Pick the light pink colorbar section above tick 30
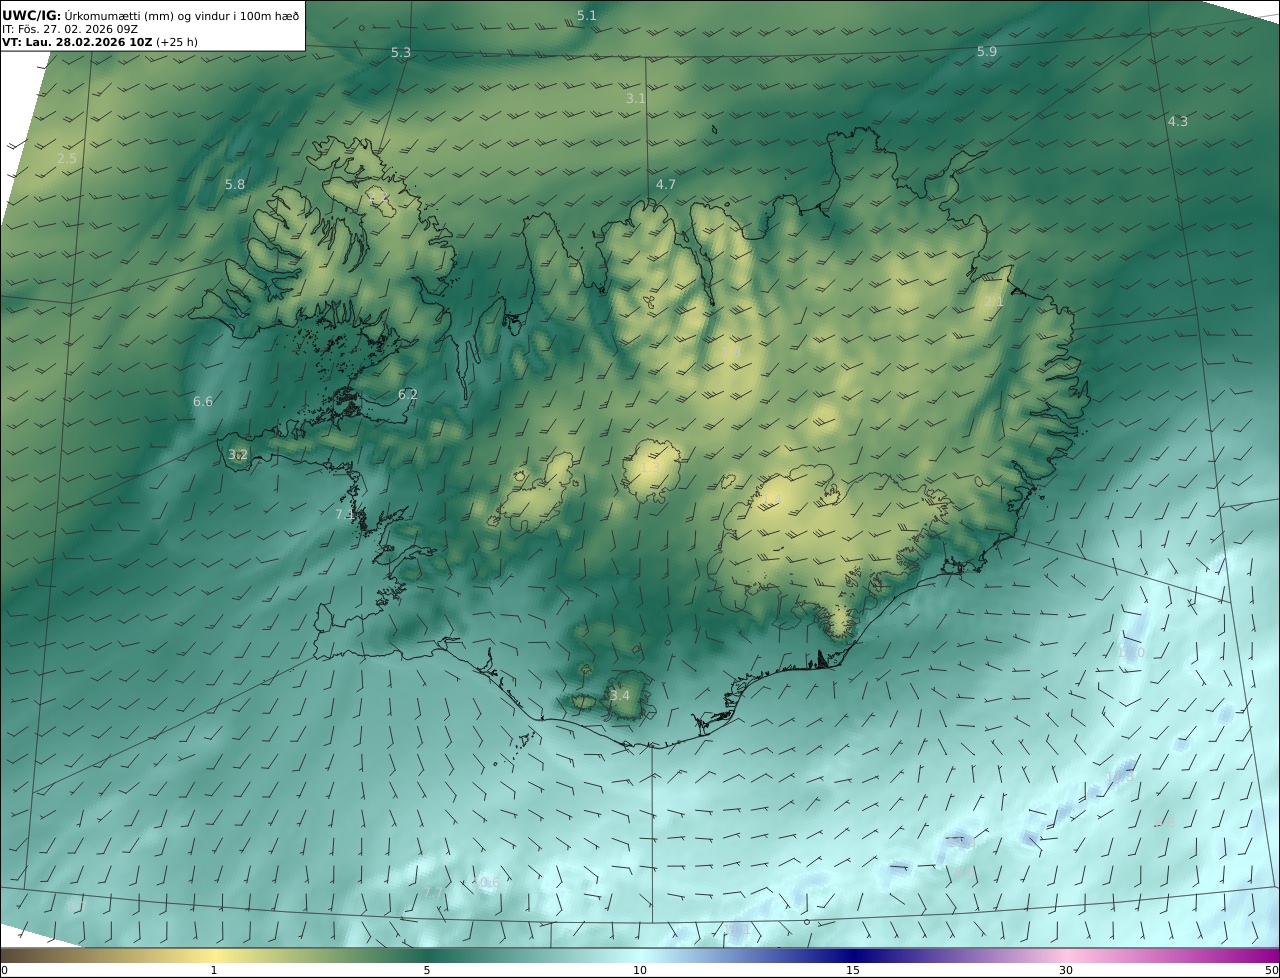 [1066, 955]
